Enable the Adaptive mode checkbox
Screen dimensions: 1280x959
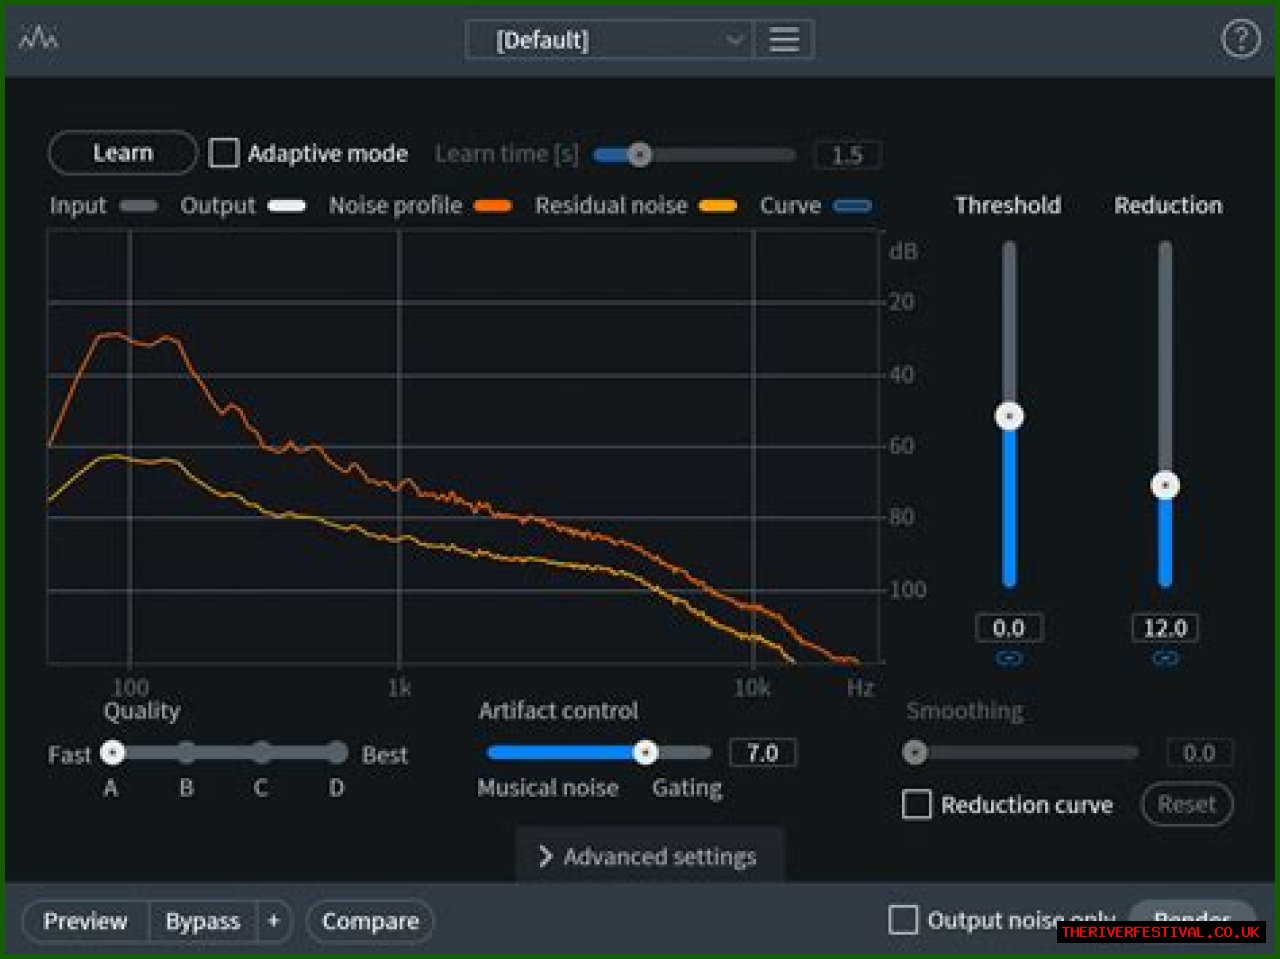pyautogui.click(x=224, y=153)
